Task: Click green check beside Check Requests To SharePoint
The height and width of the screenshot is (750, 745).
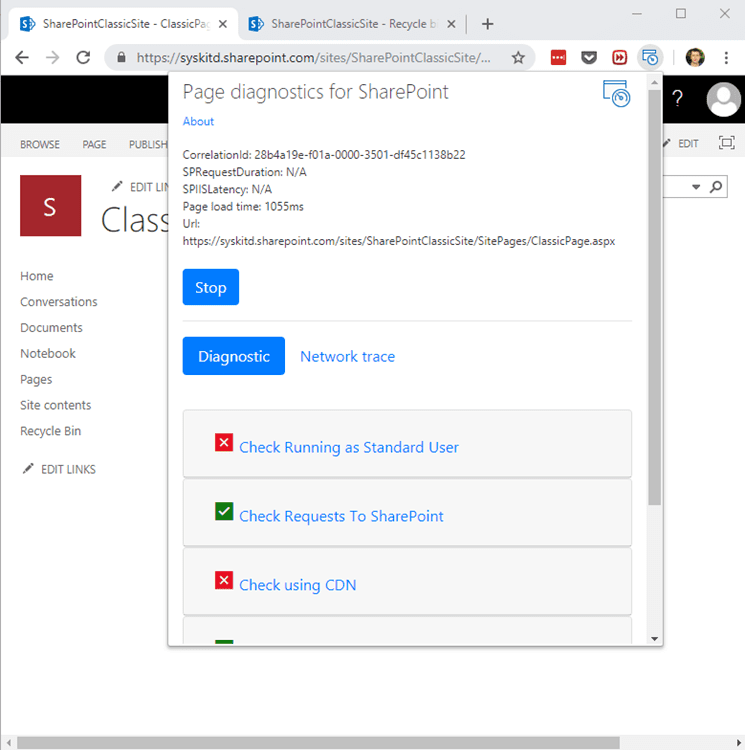Action: [x=224, y=511]
